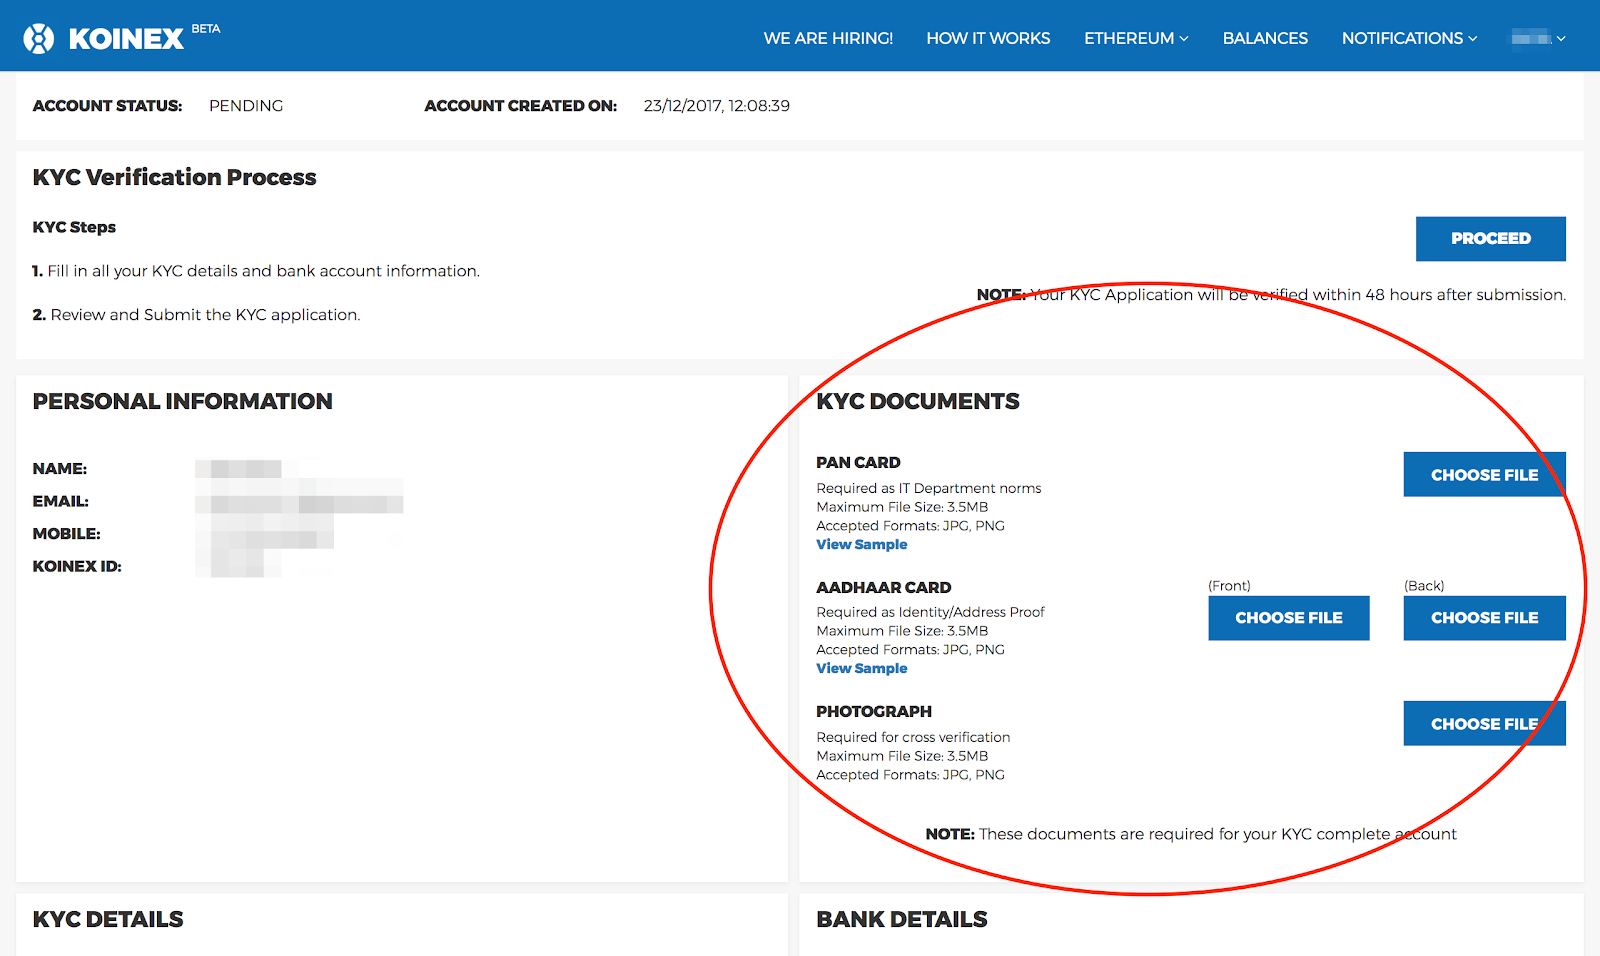Click the KYC DETAILS heading
The height and width of the screenshot is (956, 1600).
pos(108,919)
